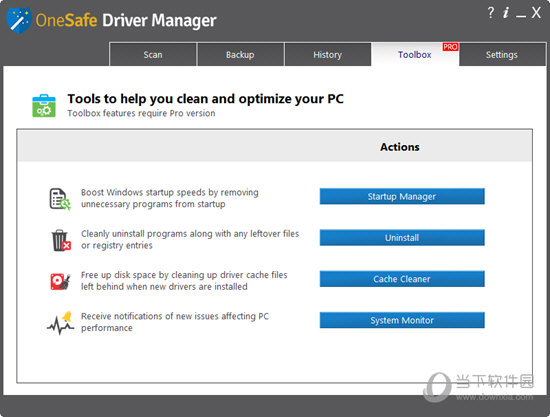The image size is (550, 417).
Task: Click the heartbeat bell monitor icon
Action: tap(60, 323)
